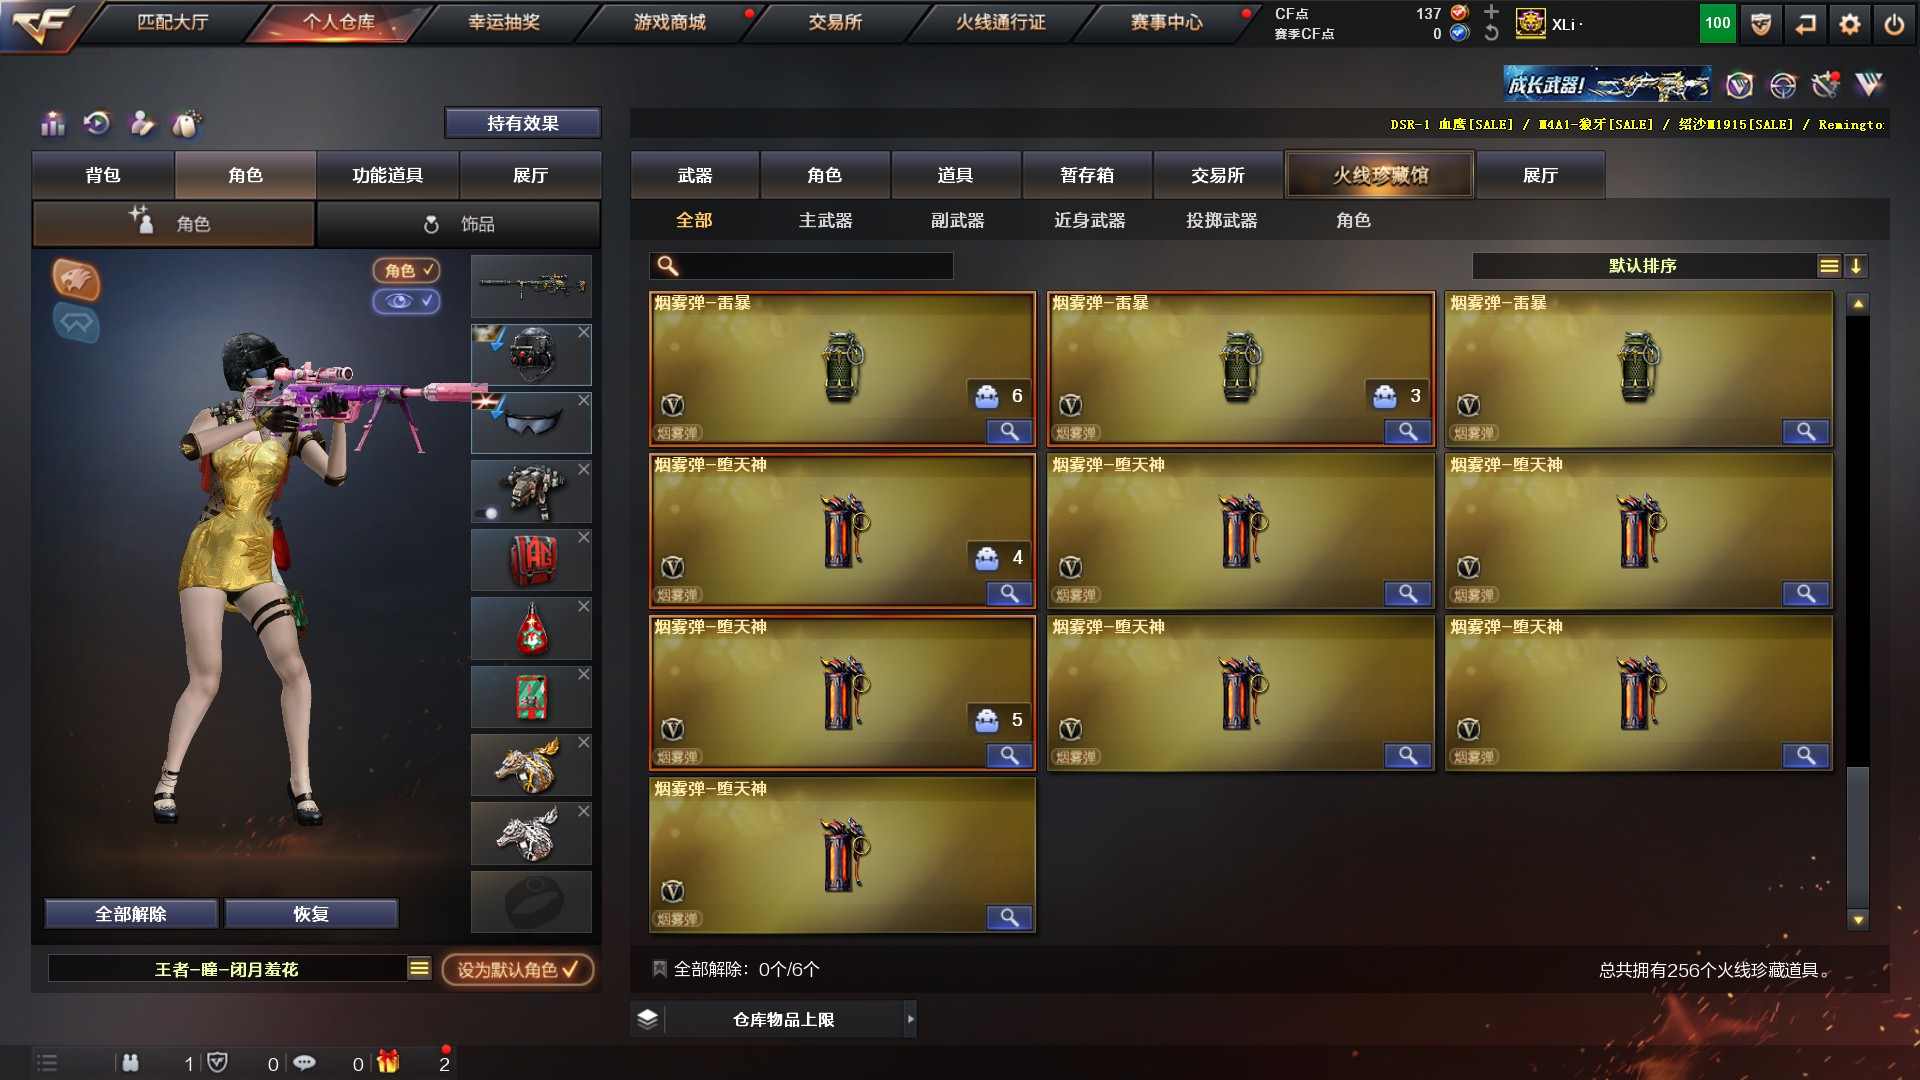Expand the 仓库物品上限 arrow
The image size is (1920, 1080).
click(910, 1019)
